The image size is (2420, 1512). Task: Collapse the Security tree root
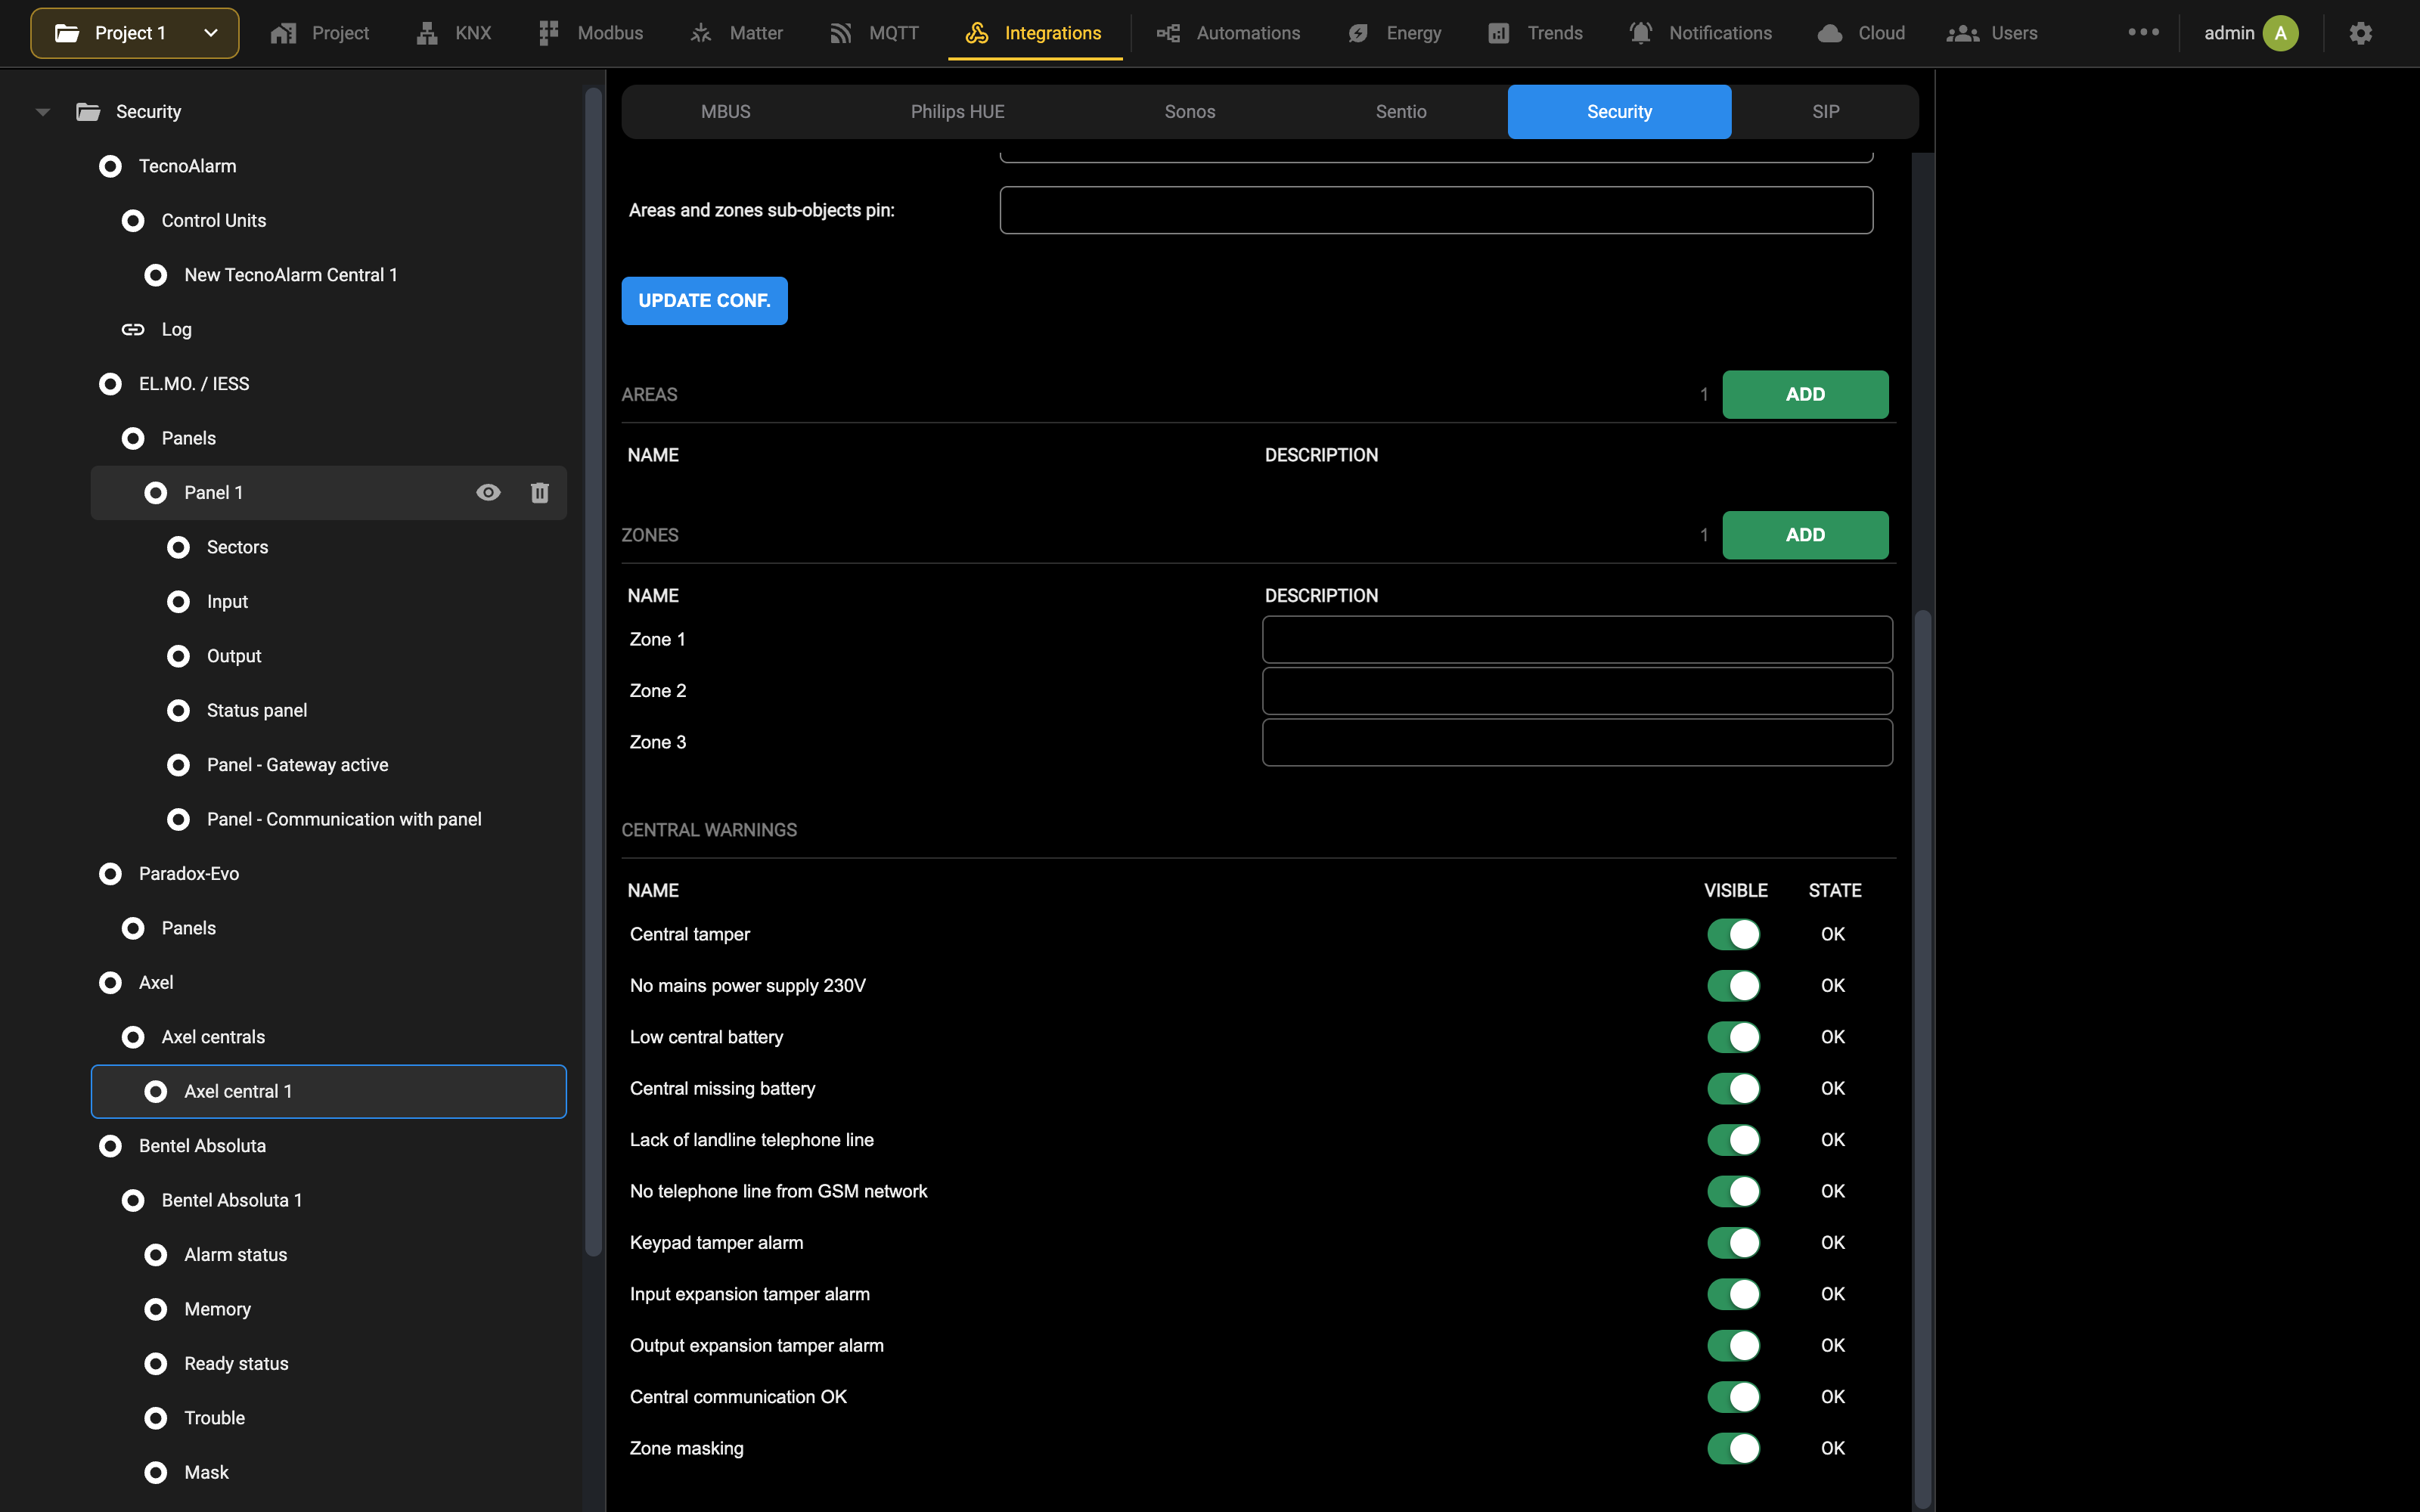(x=42, y=112)
